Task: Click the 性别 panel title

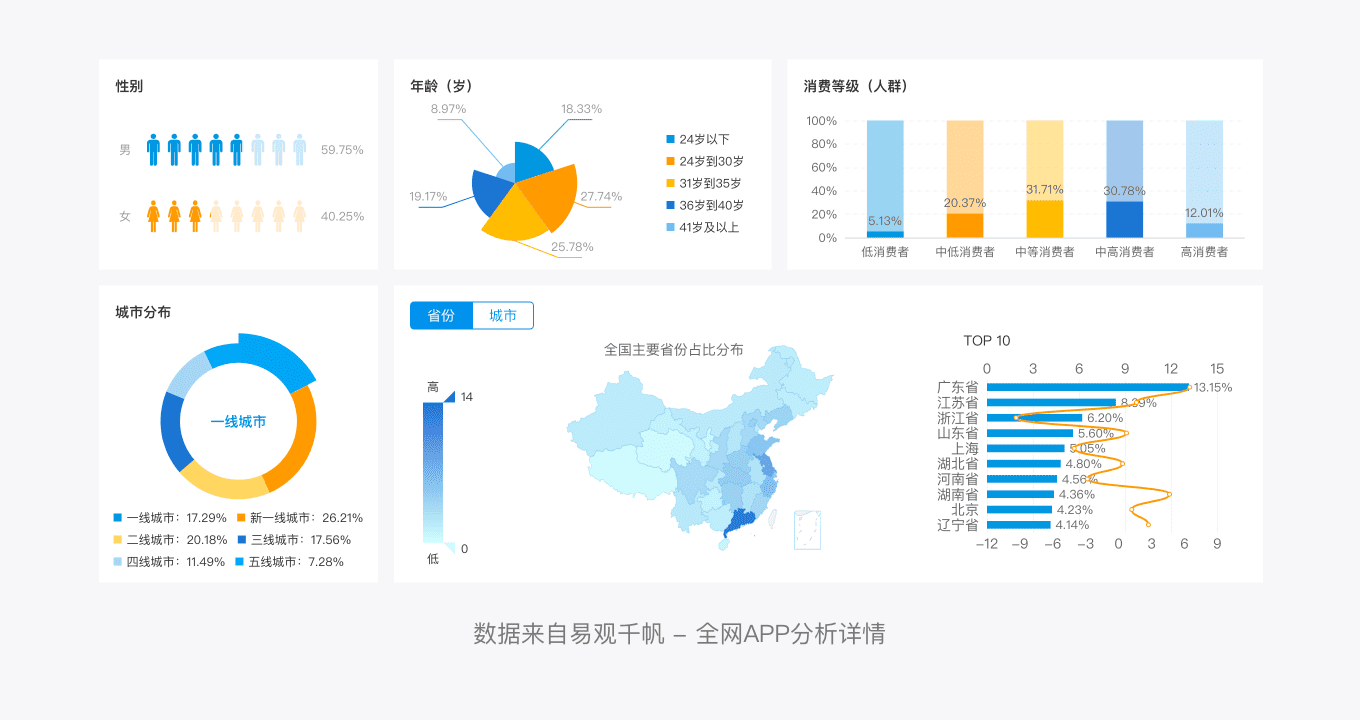Action: 129,86
